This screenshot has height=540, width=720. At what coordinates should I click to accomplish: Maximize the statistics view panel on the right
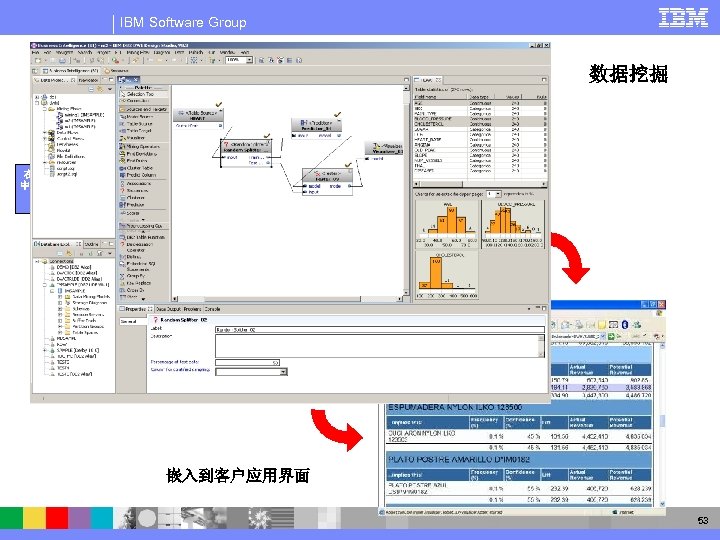[x=544, y=80]
